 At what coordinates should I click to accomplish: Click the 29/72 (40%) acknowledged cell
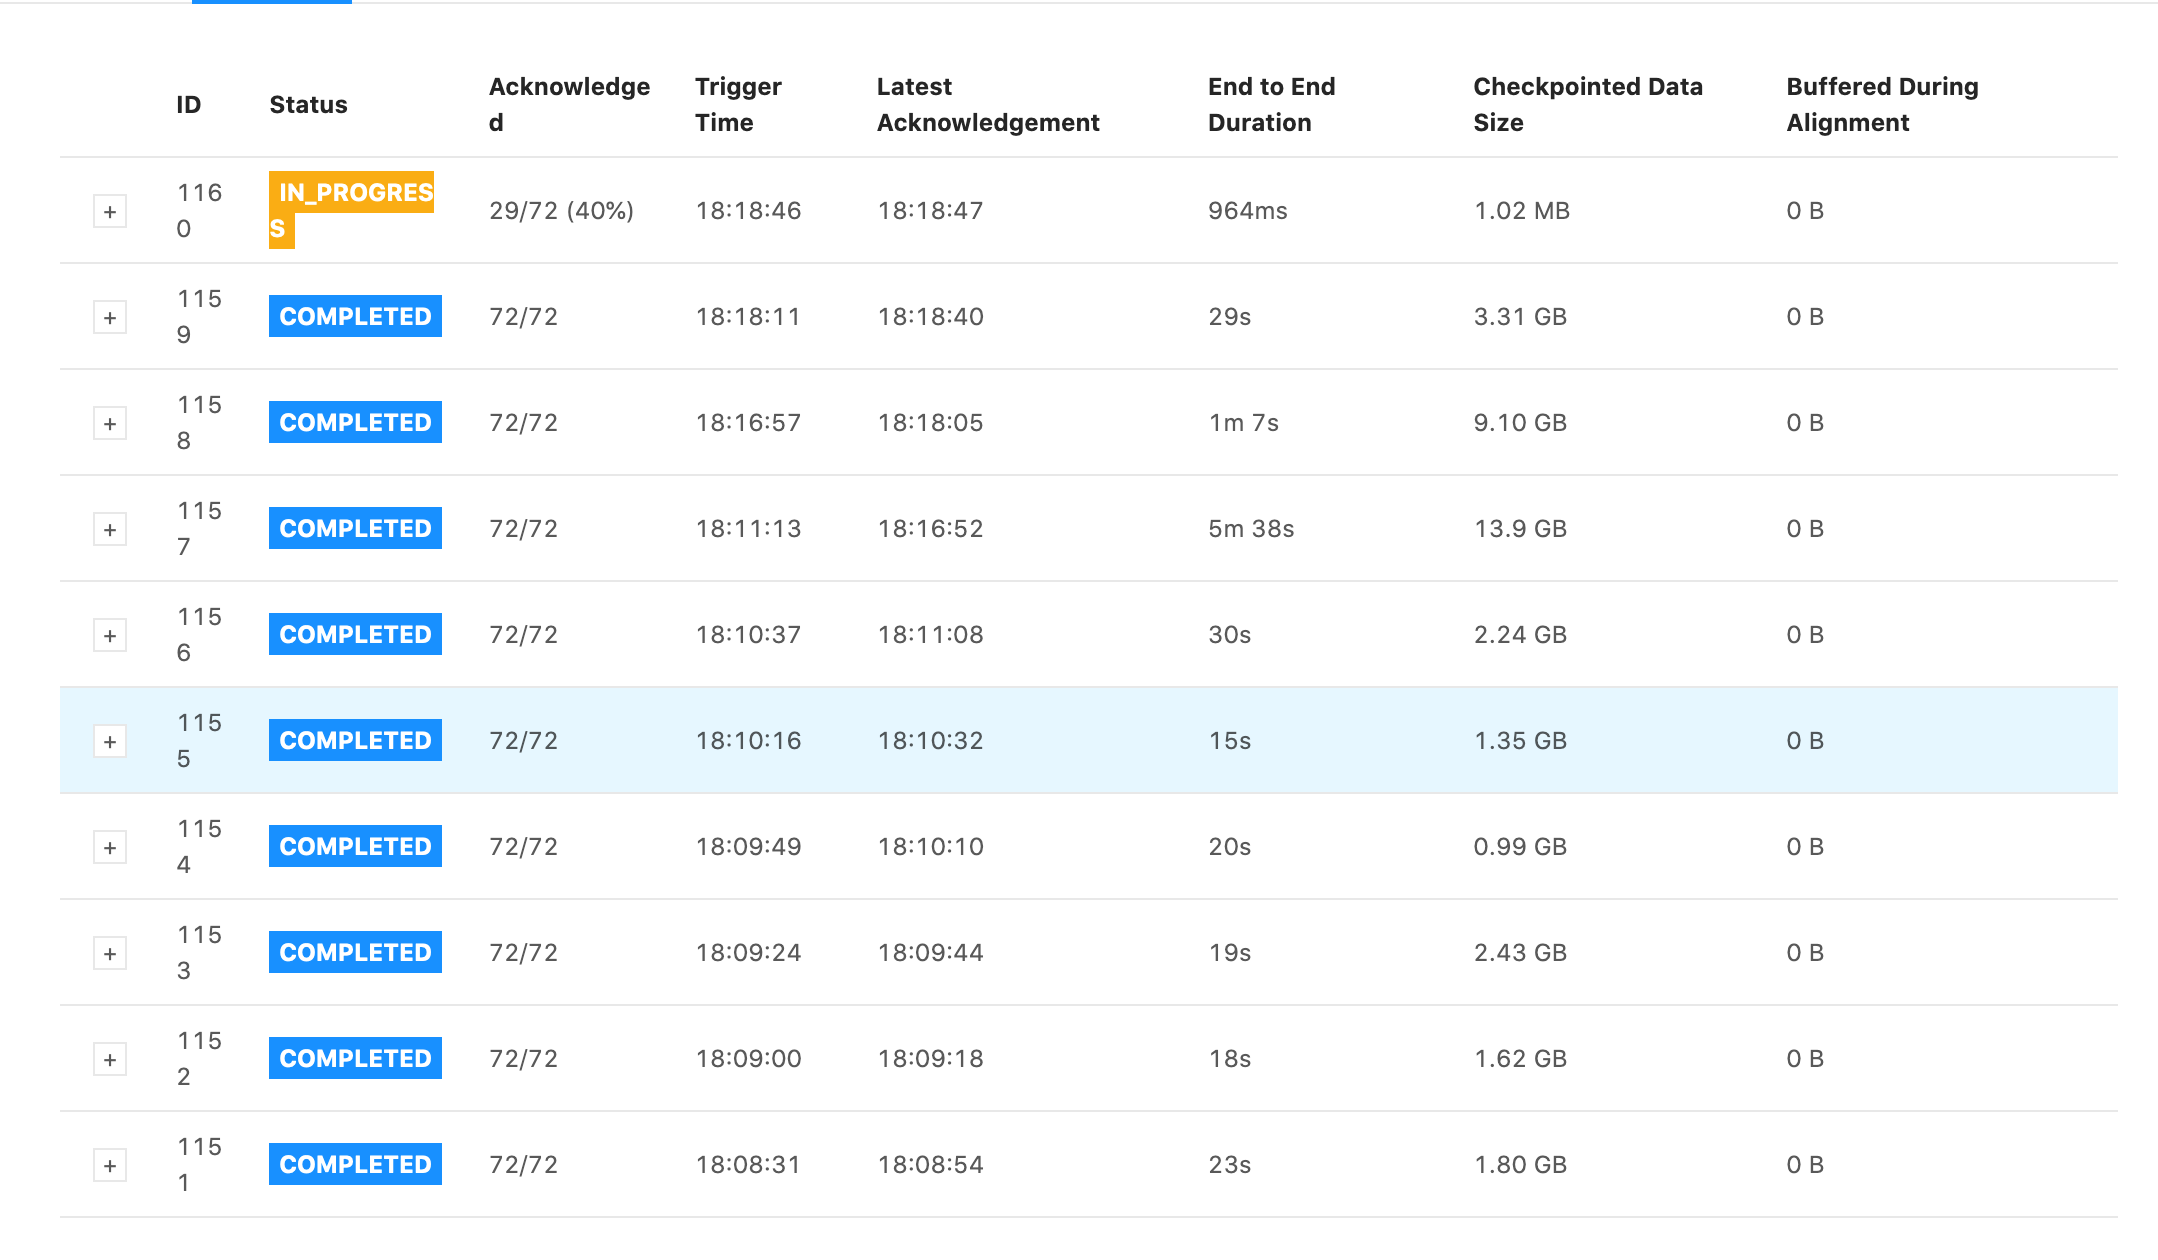(x=561, y=211)
